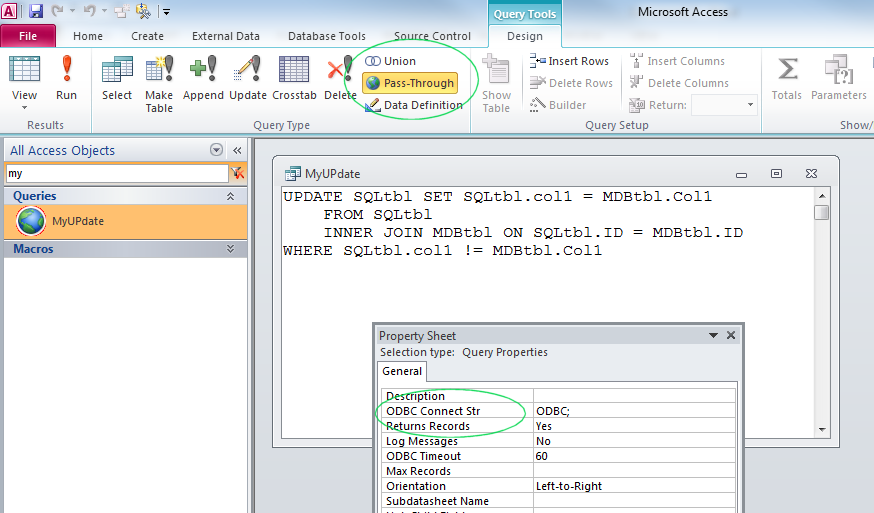Expand the Macros group

point(230,249)
